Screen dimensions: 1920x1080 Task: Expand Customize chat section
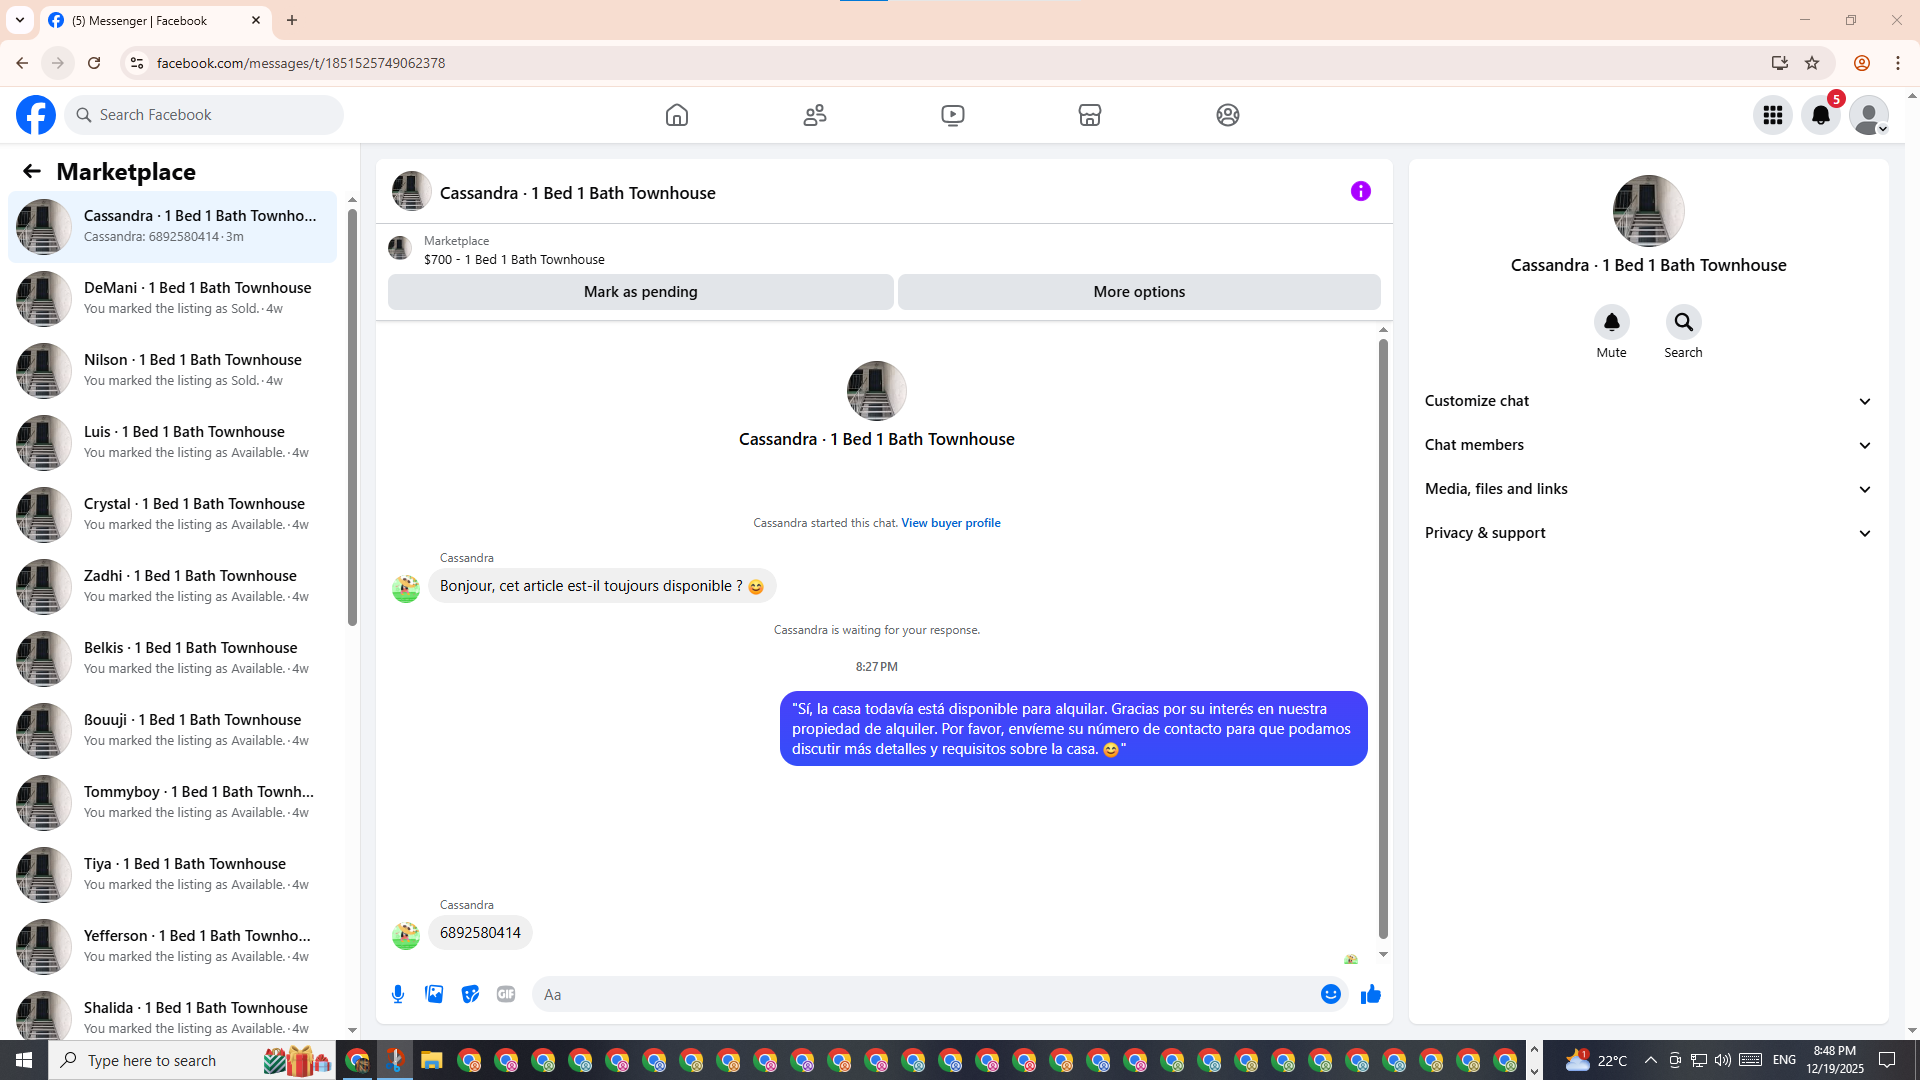click(1648, 401)
